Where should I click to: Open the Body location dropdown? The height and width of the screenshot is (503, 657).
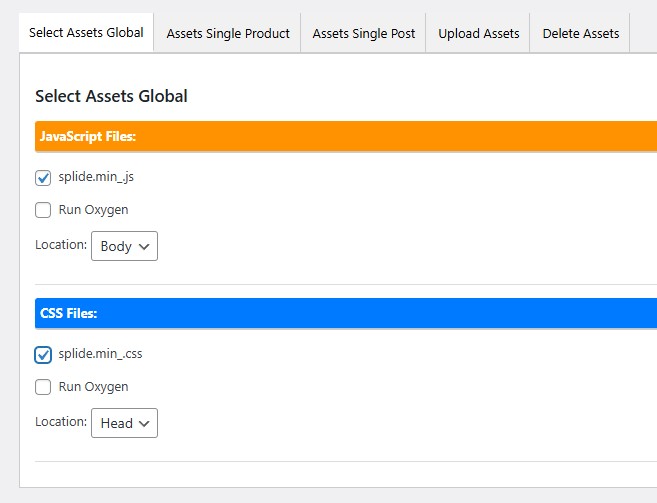pos(124,246)
